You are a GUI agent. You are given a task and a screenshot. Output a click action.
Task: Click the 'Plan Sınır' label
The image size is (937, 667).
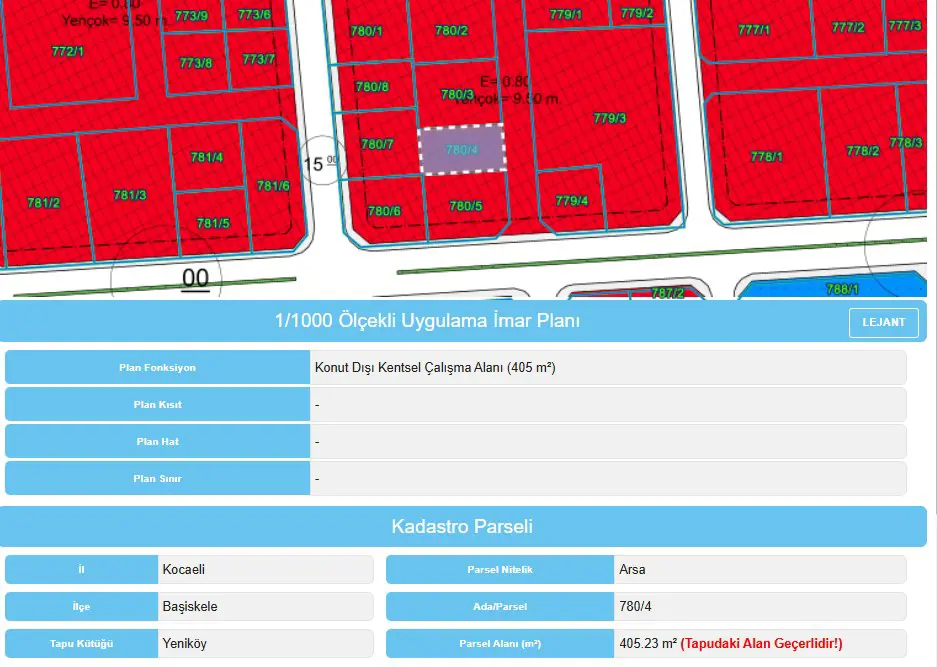pyautogui.click(x=157, y=479)
